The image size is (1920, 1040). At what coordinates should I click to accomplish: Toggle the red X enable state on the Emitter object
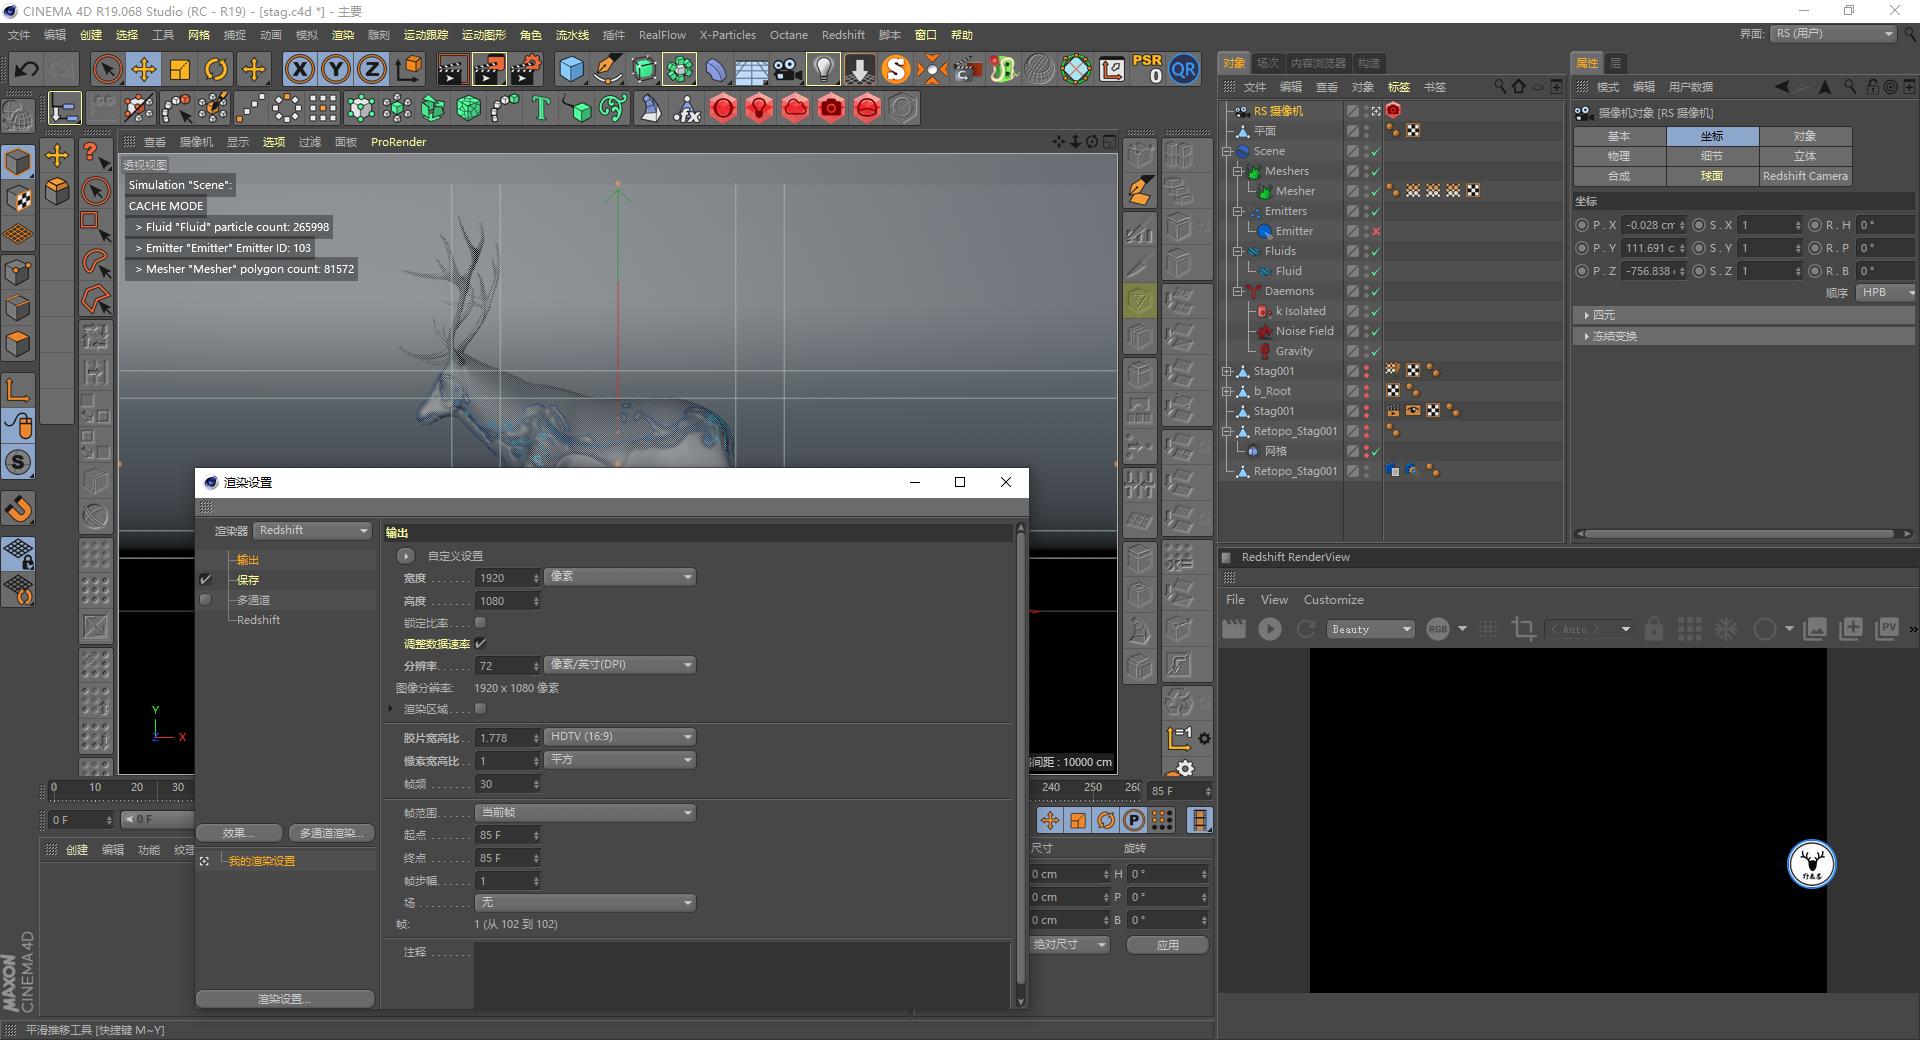click(1376, 231)
